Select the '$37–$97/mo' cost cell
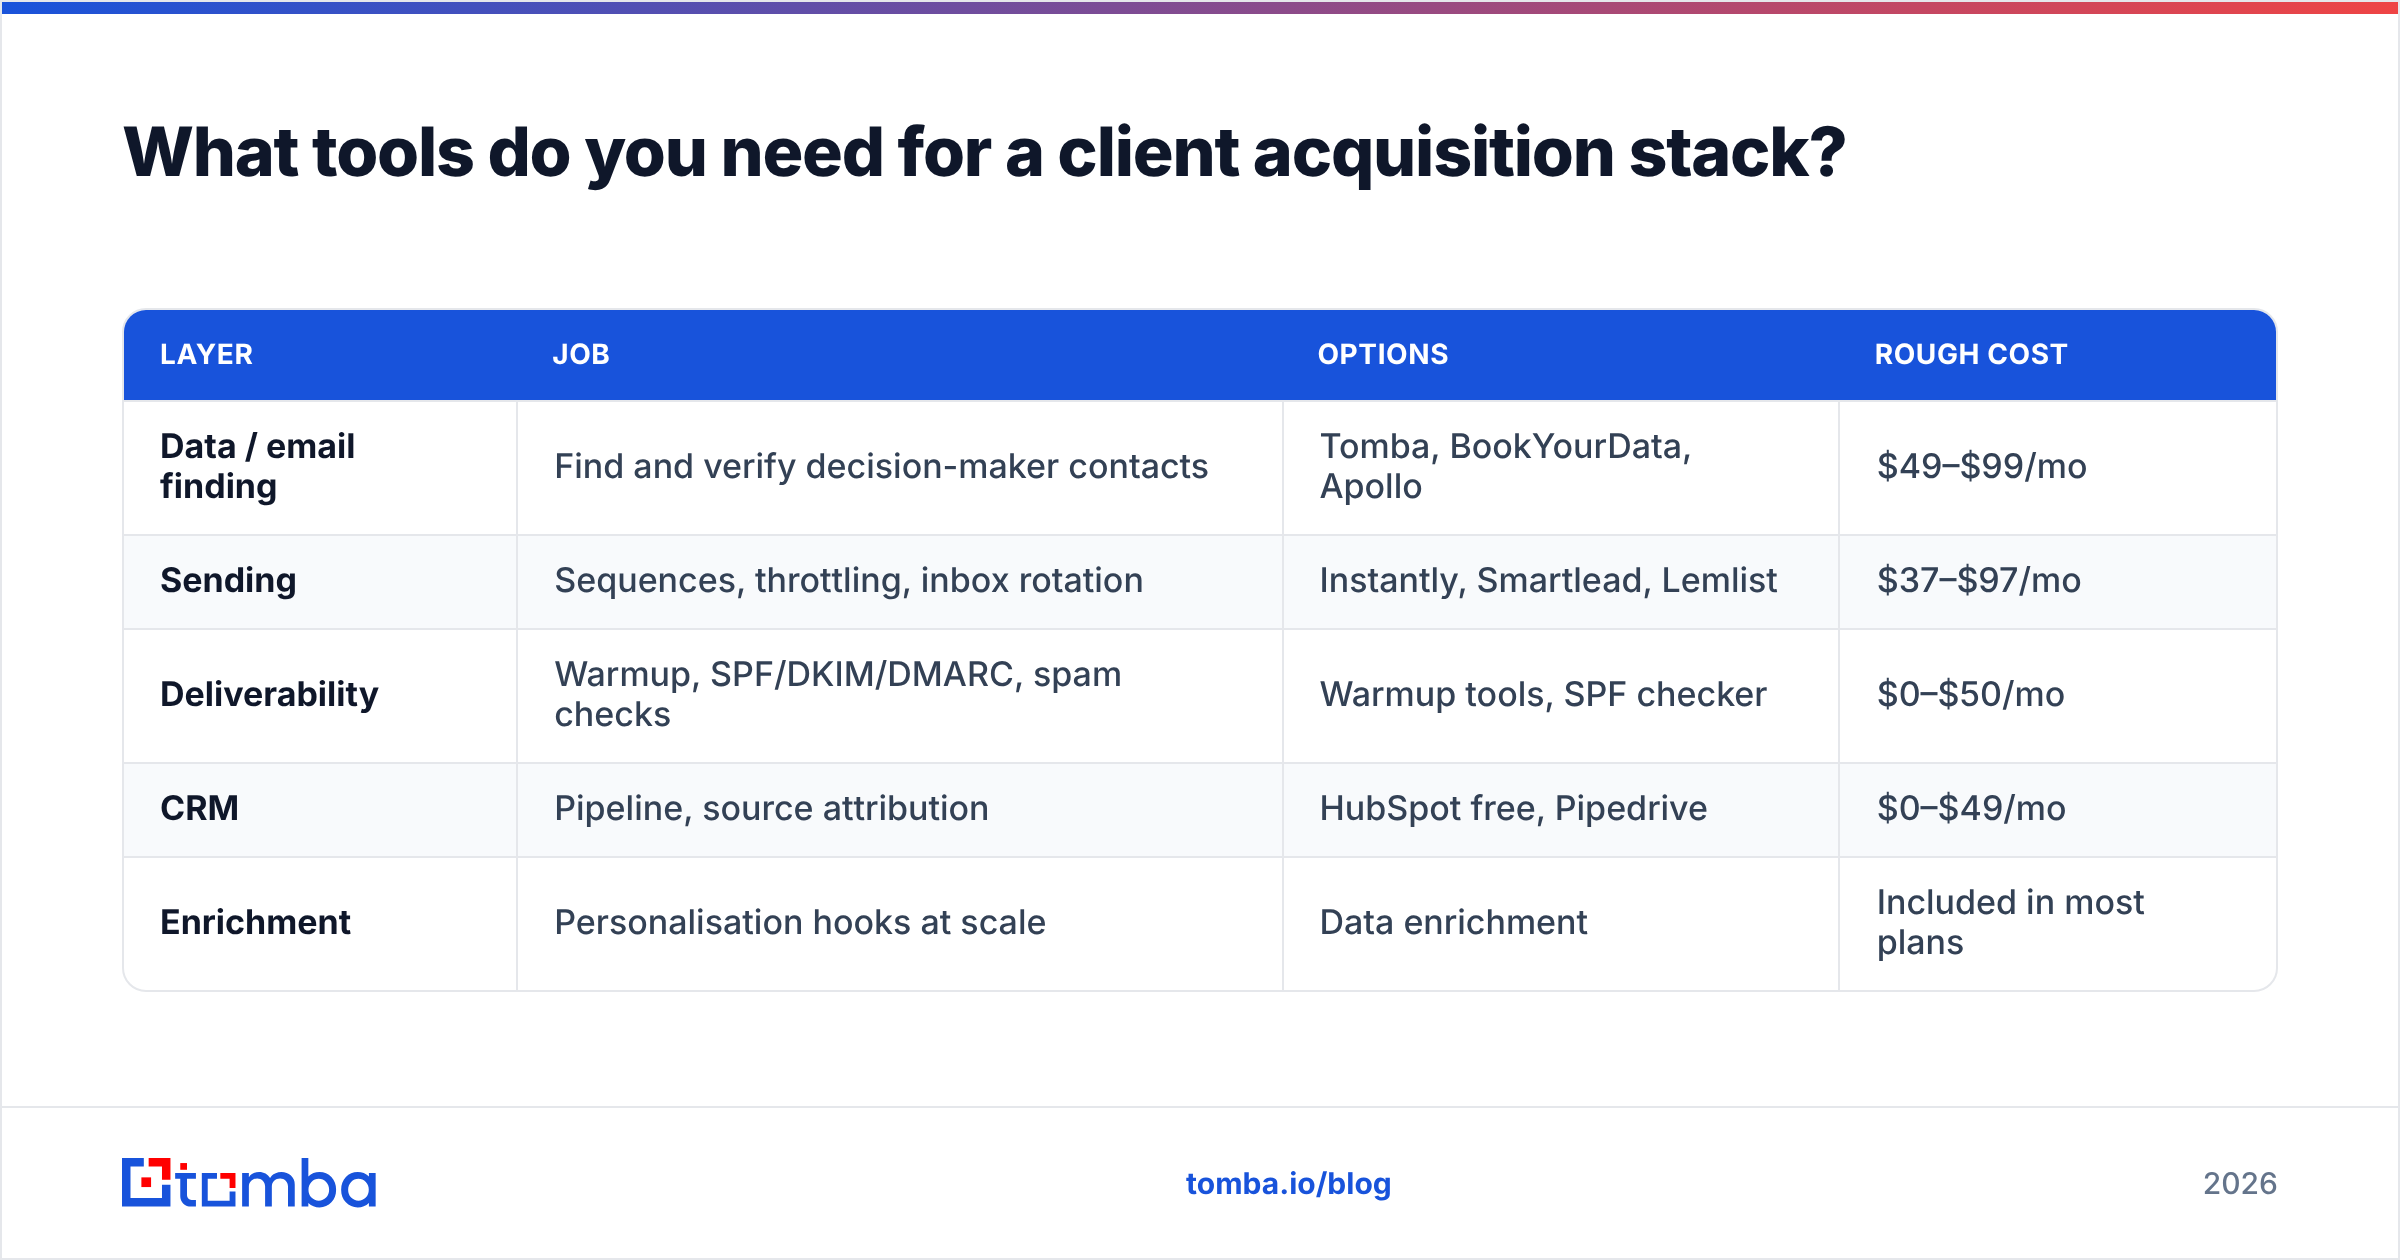The width and height of the screenshot is (2400, 1260). click(x=2057, y=582)
